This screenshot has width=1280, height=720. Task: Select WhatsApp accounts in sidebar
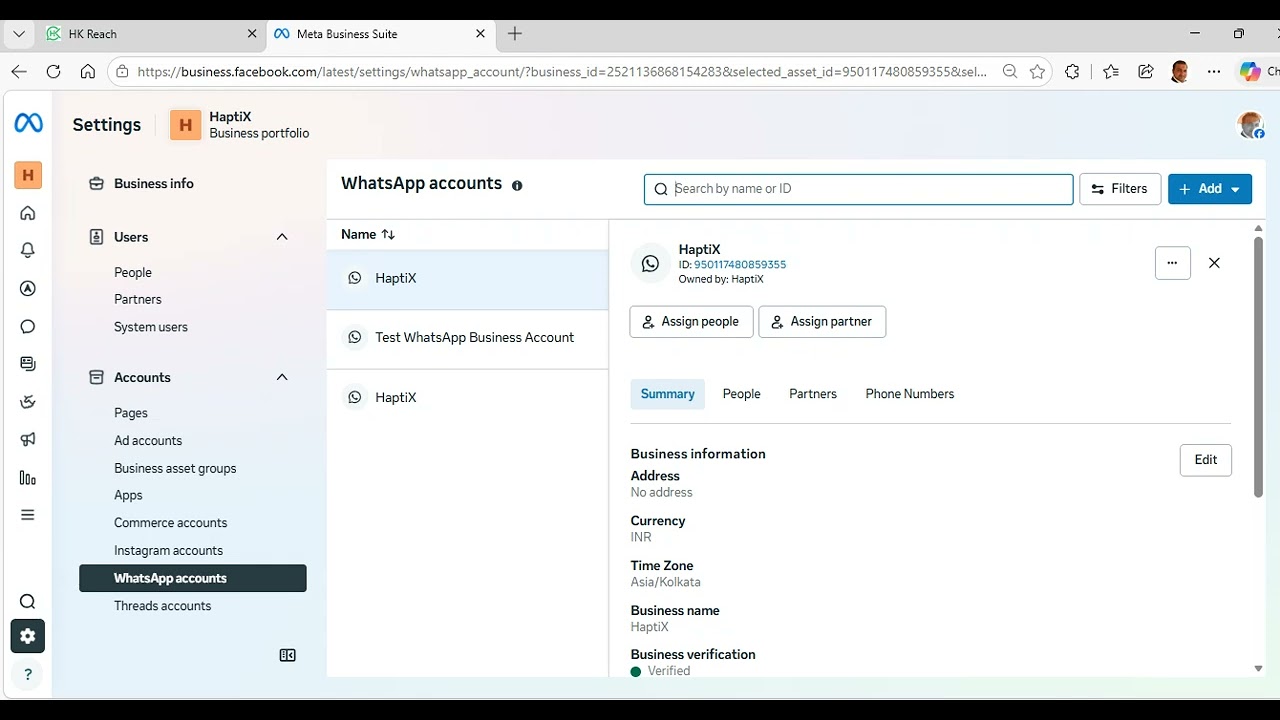tap(193, 578)
